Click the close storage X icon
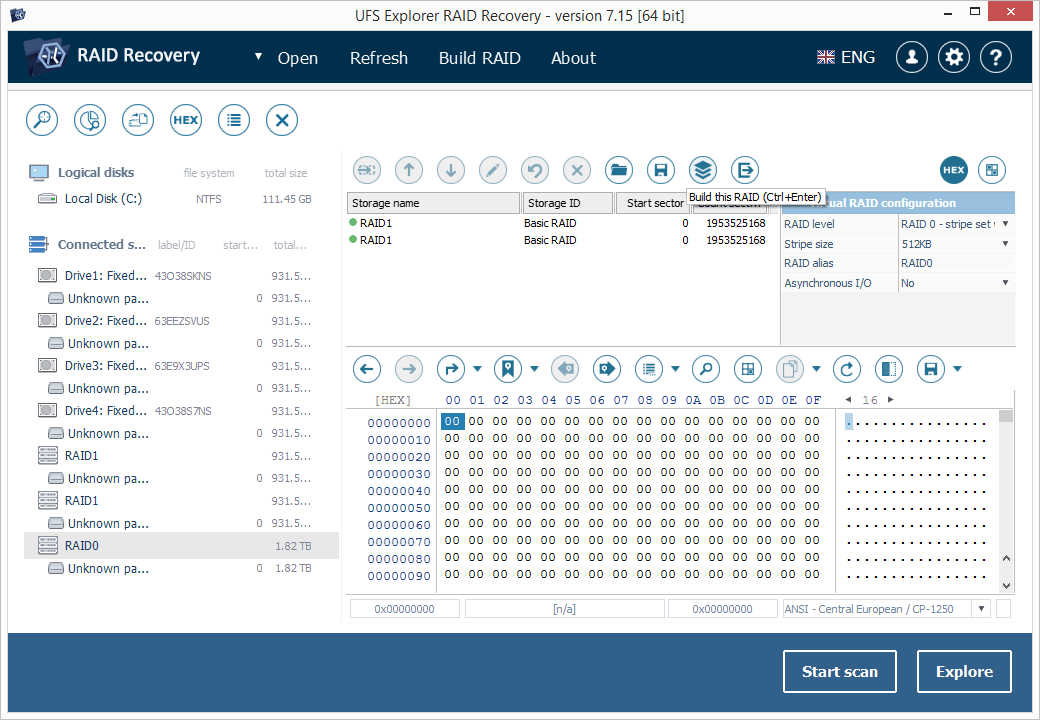This screenshot has width=1040, height=720. pos(282,120)
